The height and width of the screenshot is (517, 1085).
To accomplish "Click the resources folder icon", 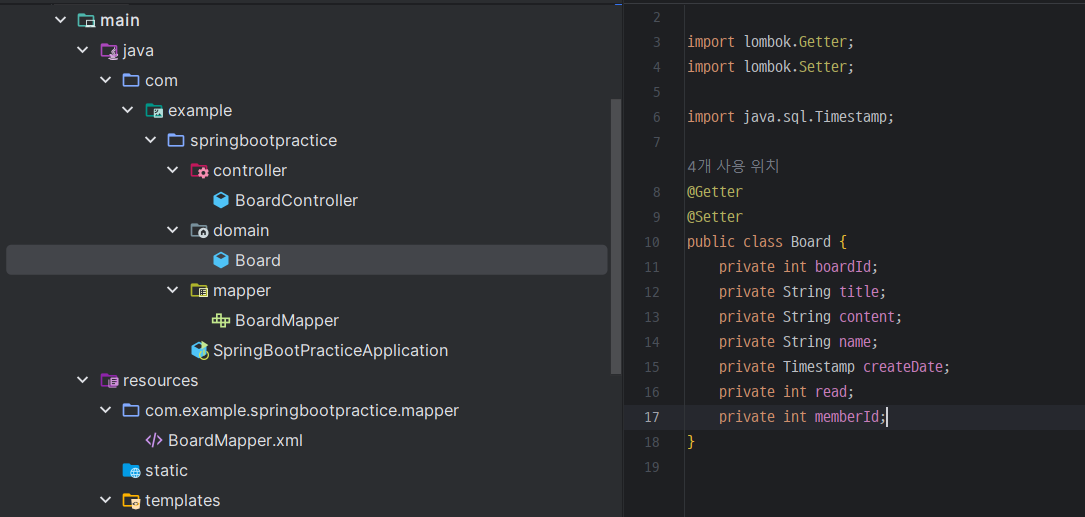I will pos(109,381).
